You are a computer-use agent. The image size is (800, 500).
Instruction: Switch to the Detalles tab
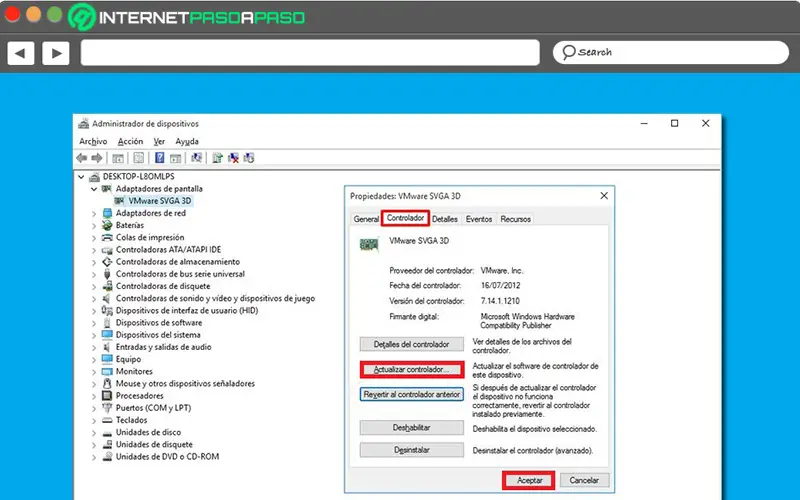[444, 219]
